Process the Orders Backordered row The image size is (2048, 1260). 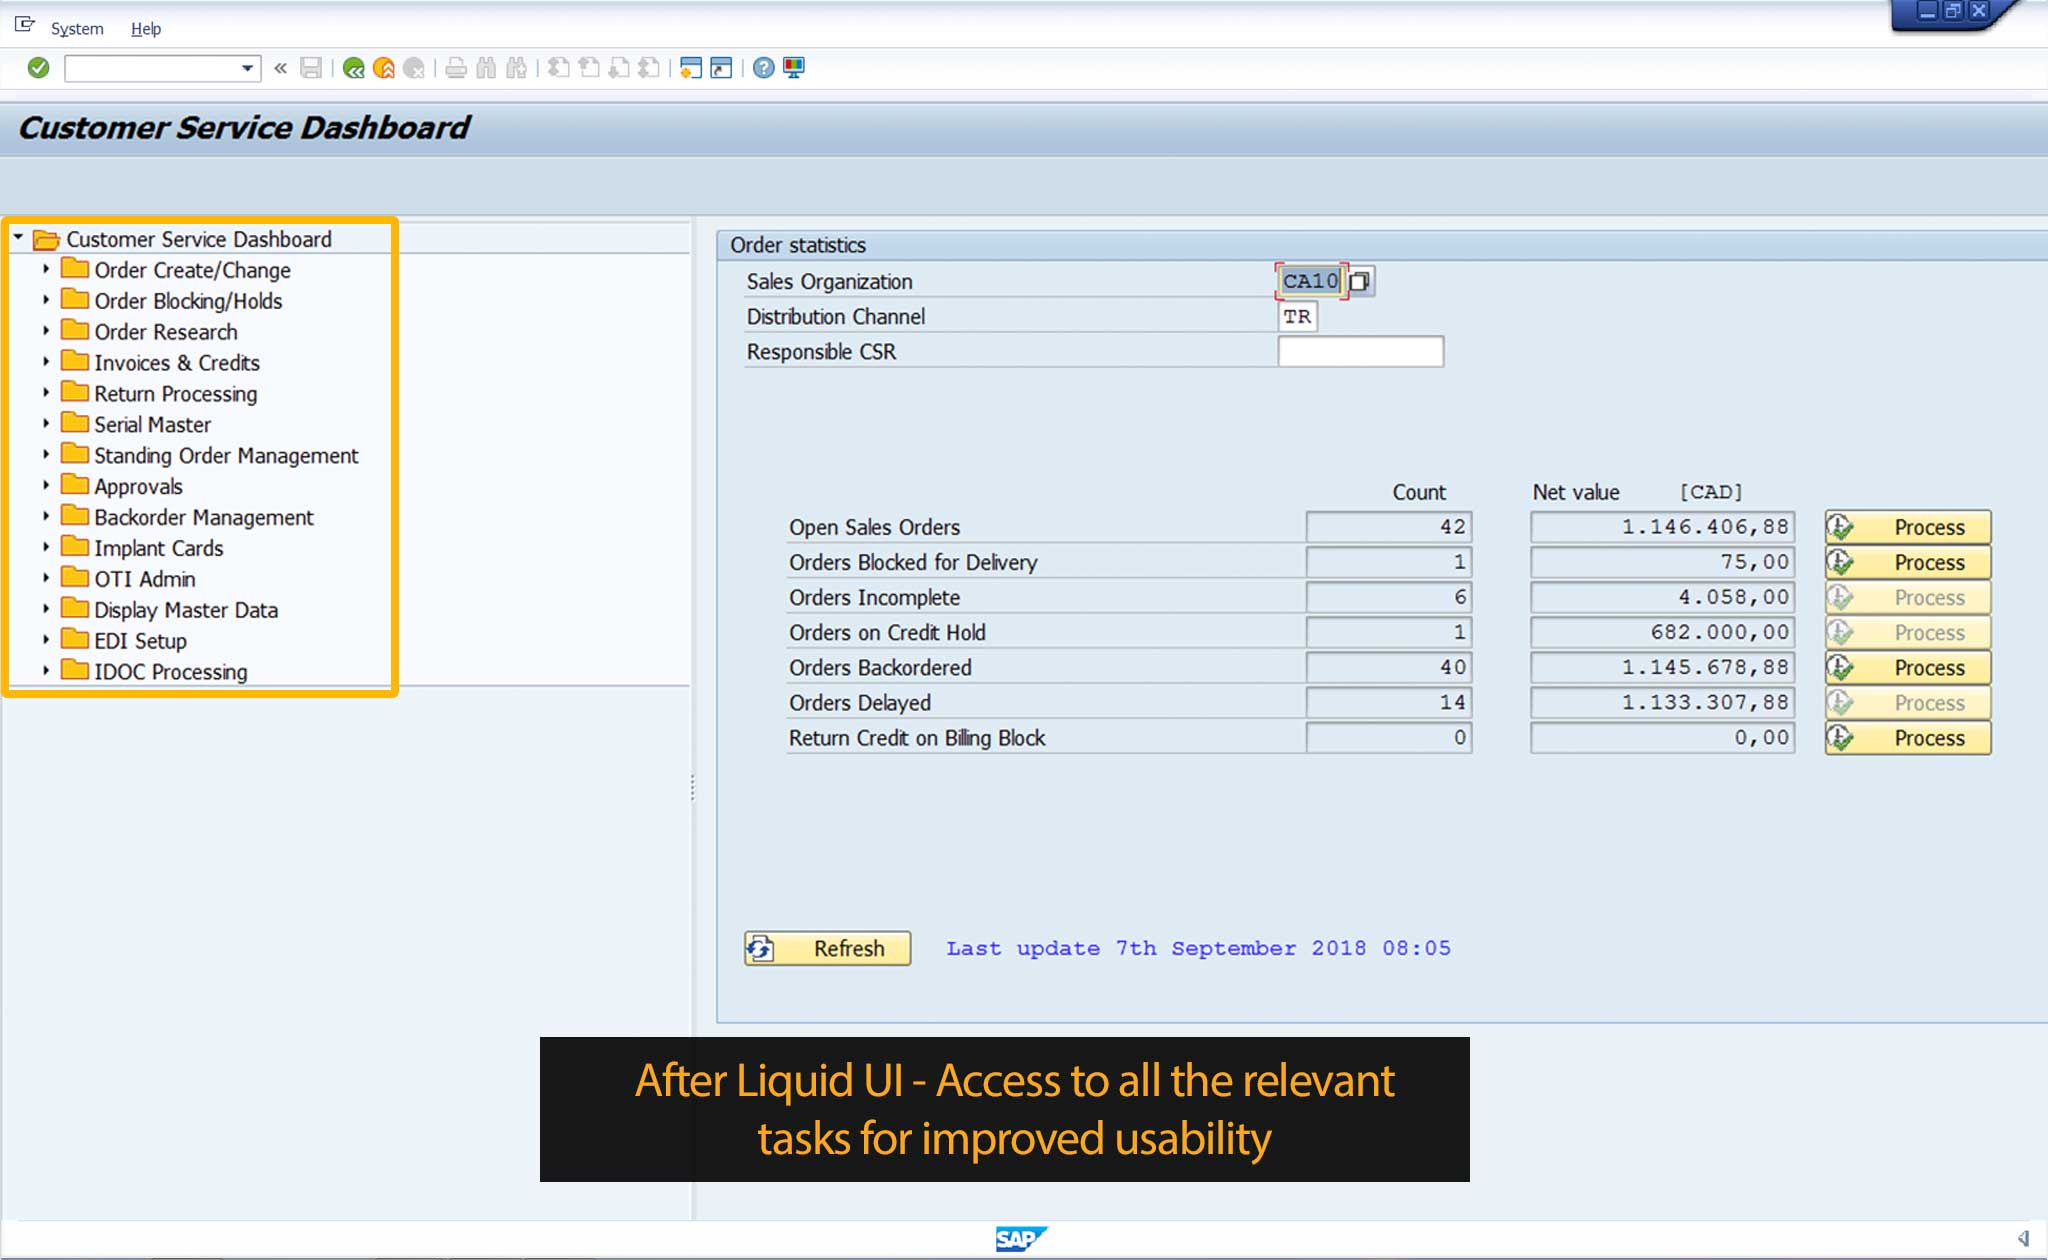(1907, 667)
